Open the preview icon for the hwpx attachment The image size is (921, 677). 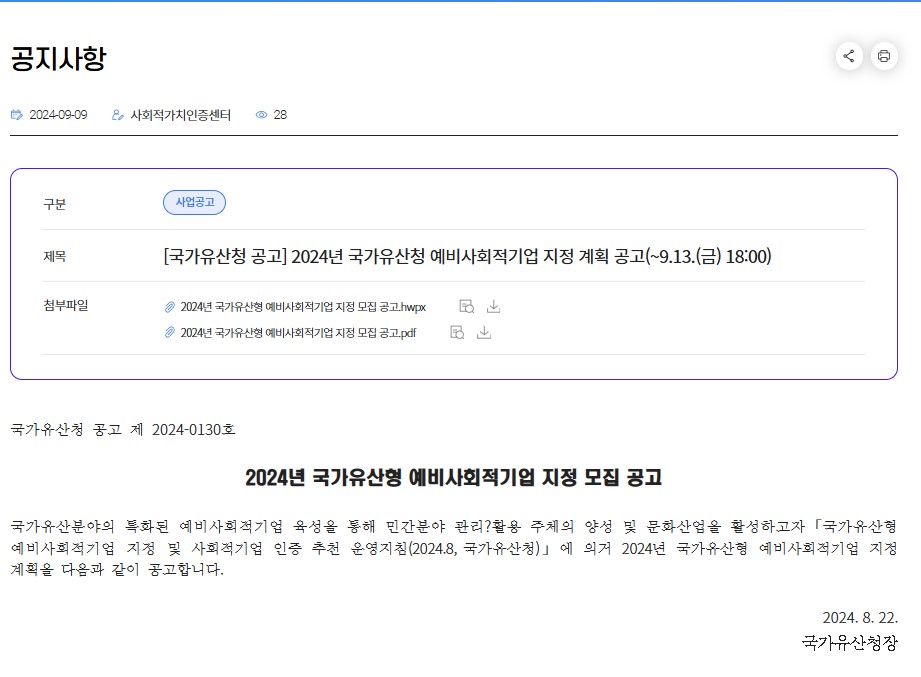(466, 305)
